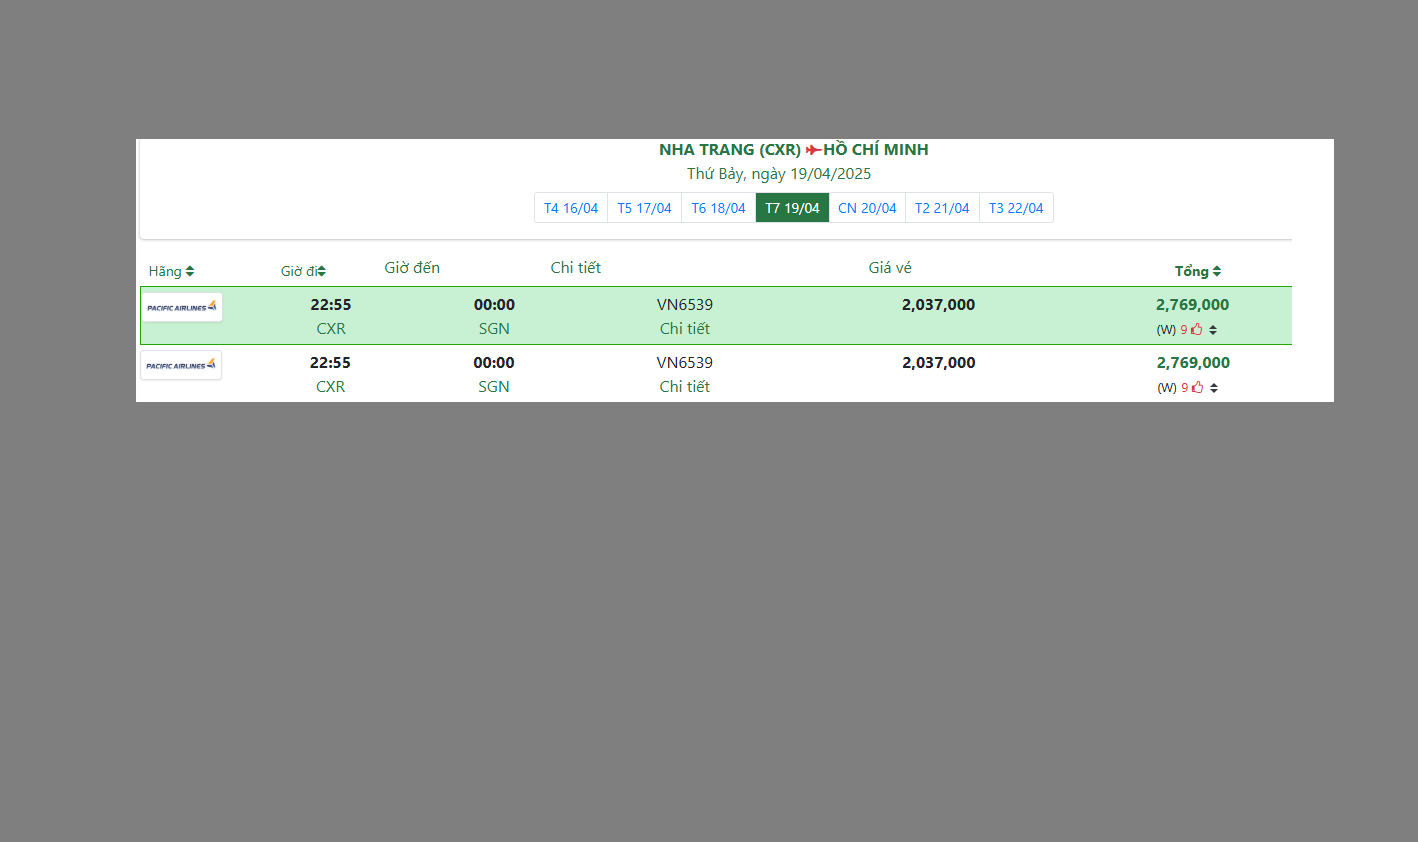Click flight number VN6539 in second row

pos(685,363)
